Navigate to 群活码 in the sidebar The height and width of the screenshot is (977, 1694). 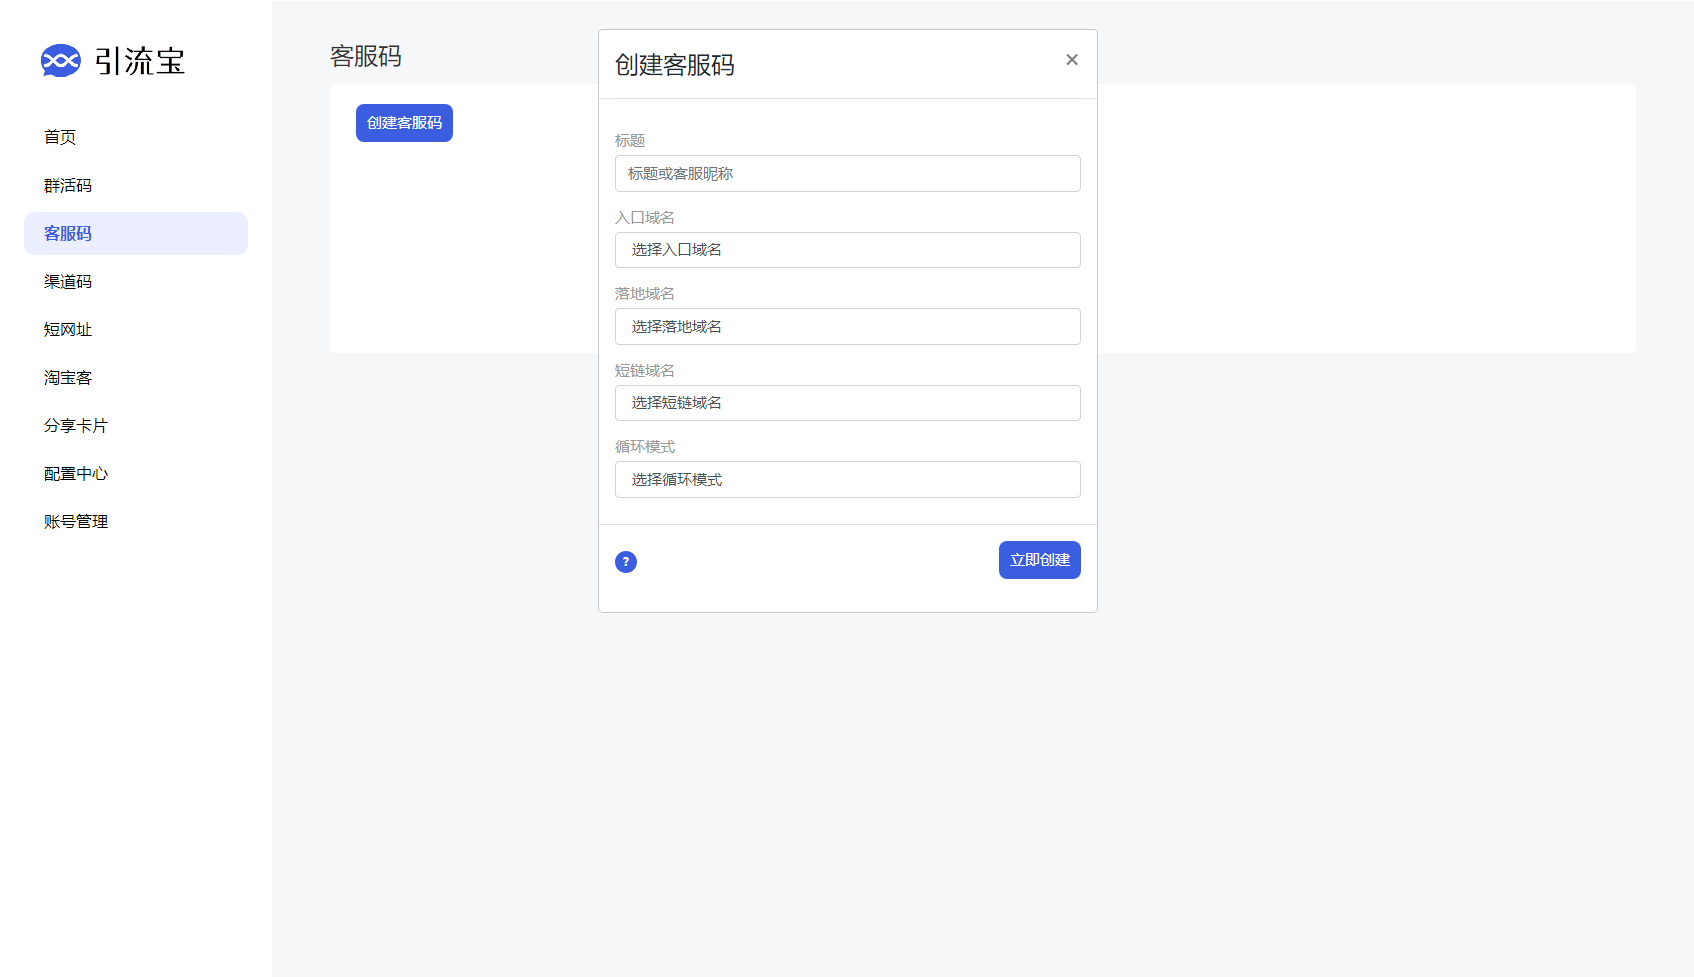(x=66, y=185)
